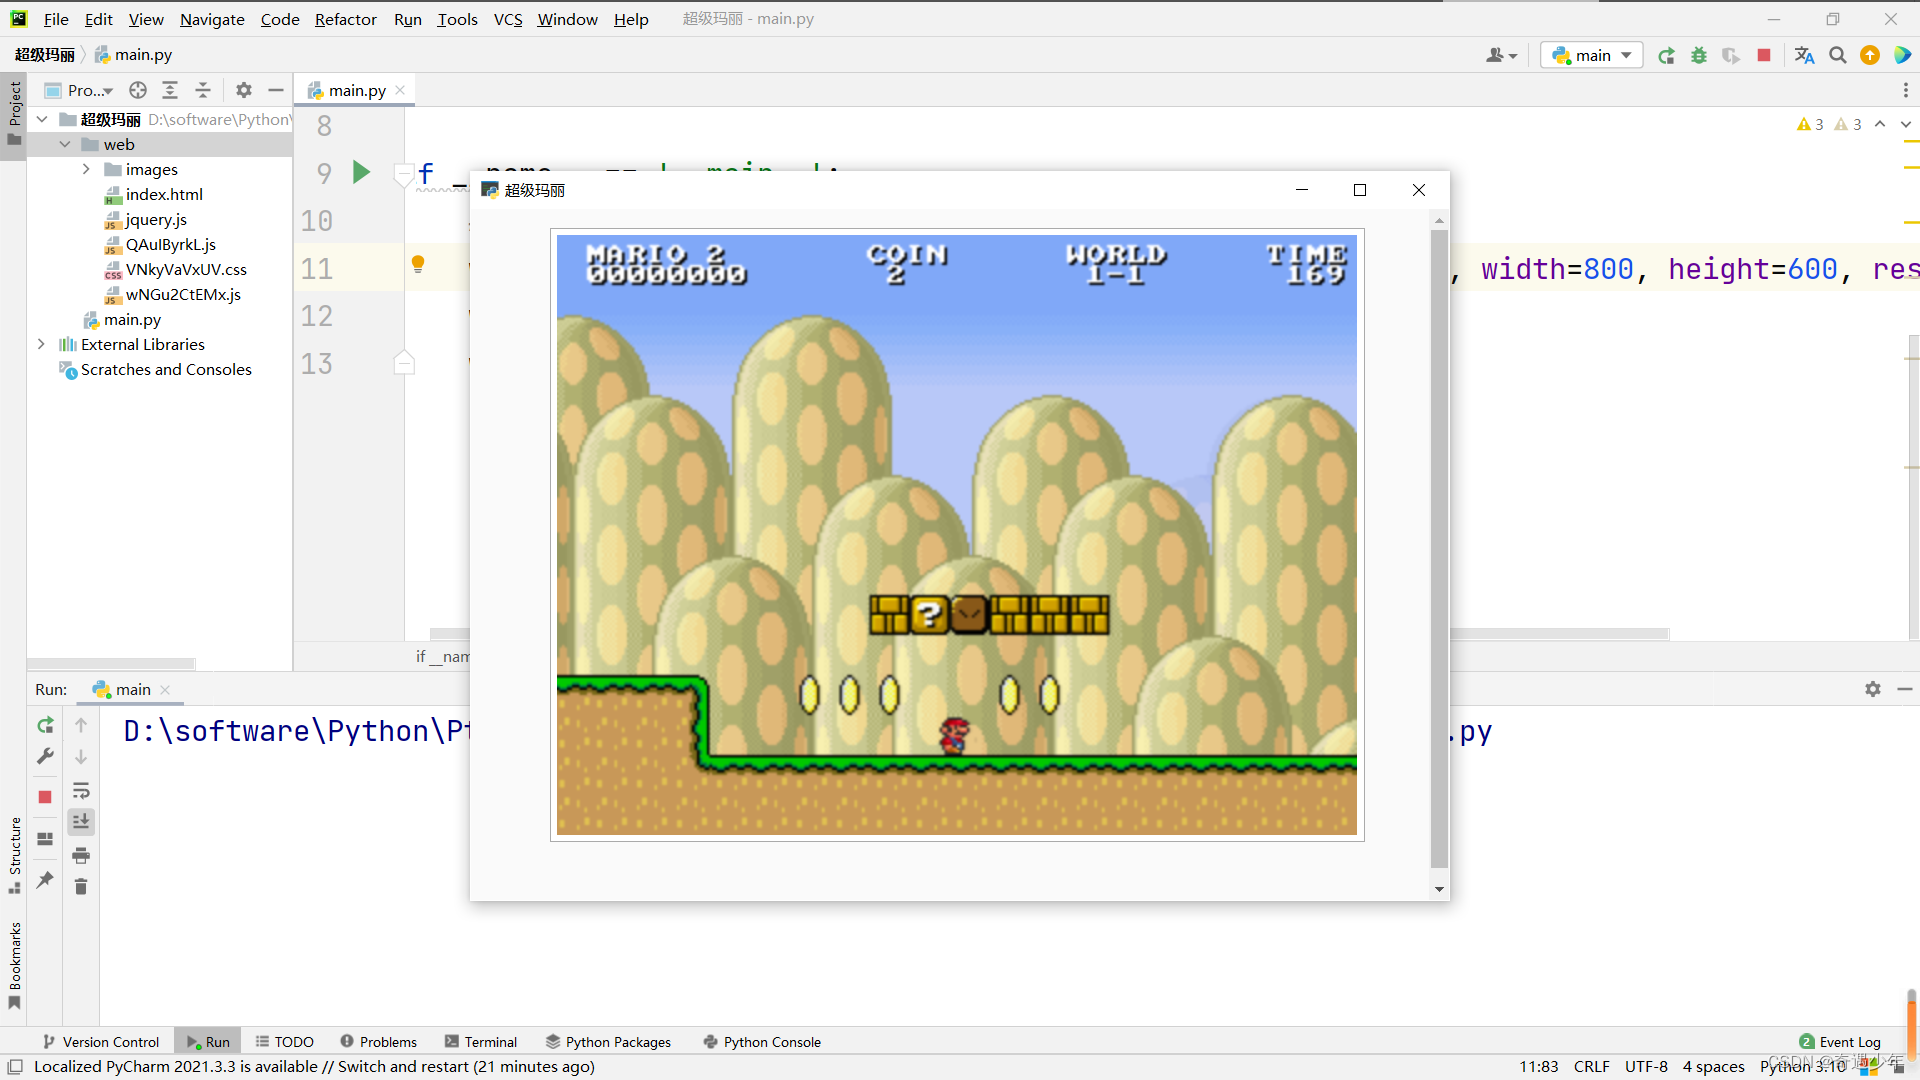Screen dimensions: 1920x1080
Task: Click Python 3.10 interpreter in status bar
Action: [1802, 1067]
